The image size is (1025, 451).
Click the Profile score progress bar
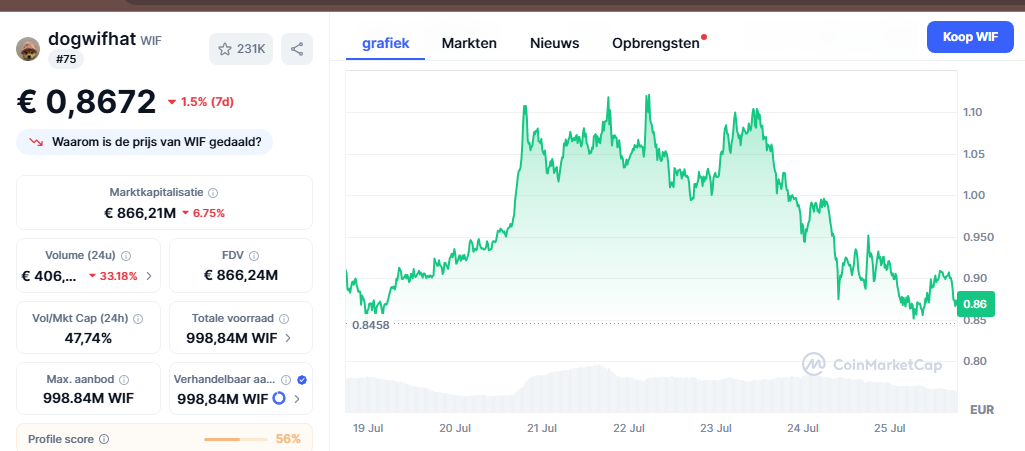pyautogui.click(x=235, y=439)
